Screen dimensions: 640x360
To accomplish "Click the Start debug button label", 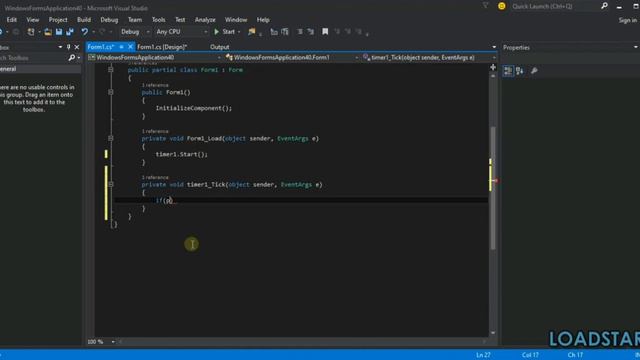I will point(229,32).
